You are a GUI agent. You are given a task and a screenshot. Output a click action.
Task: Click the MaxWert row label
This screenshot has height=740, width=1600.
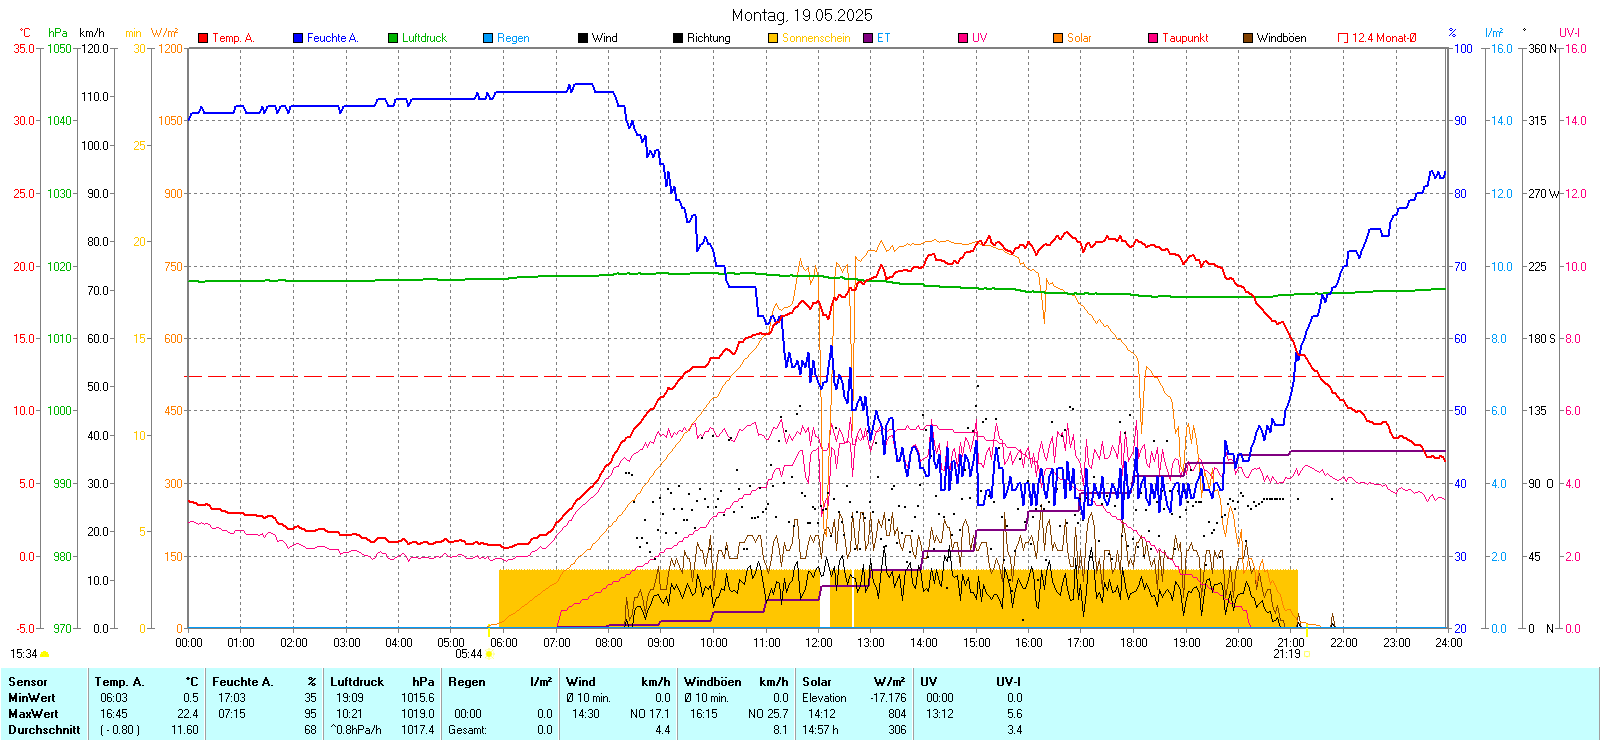click(x=33, y=714)
